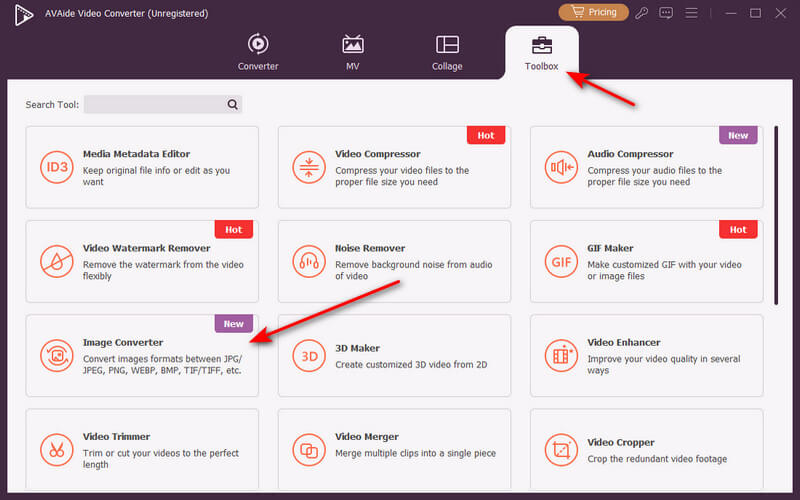Click the Image Converter icon
This screenshot has width=800, height=500.
pyautogui.click(x=57, y=356)
